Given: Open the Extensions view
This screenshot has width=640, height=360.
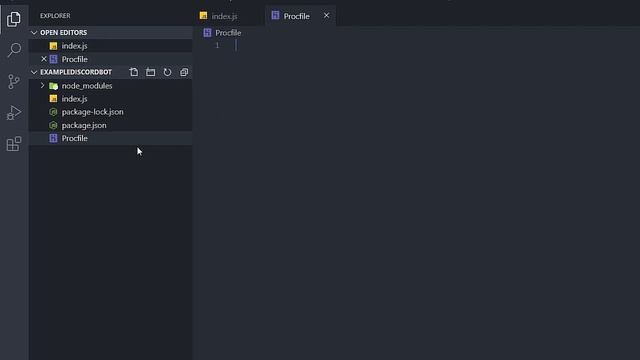Looking at the screenshot, I should 14,144.
